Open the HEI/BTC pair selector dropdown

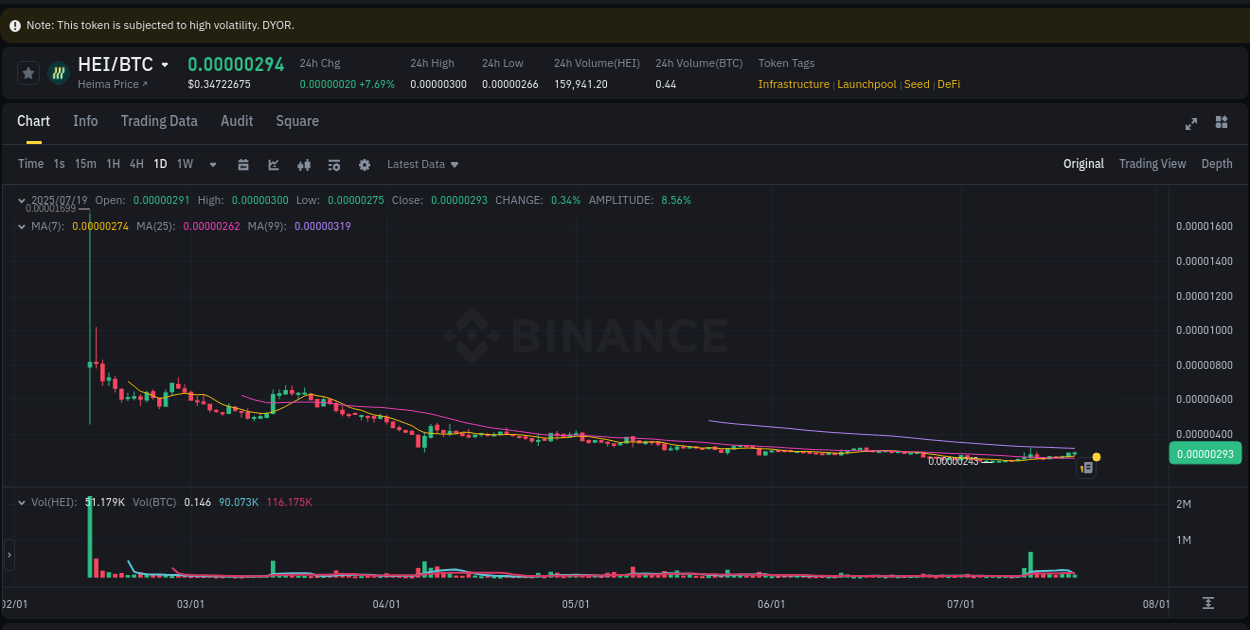[165, 64]
